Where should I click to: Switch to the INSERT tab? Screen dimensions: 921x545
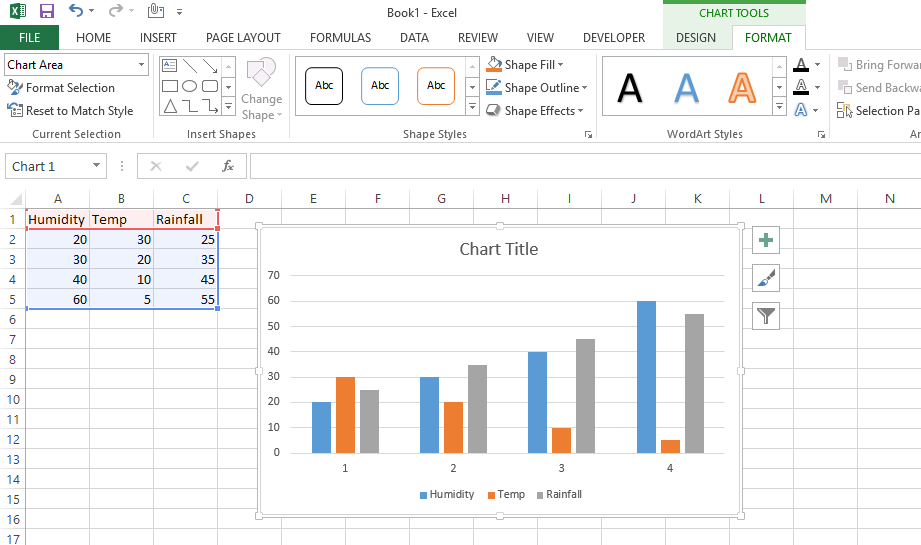pyautogui.click(x=158, y=38)
